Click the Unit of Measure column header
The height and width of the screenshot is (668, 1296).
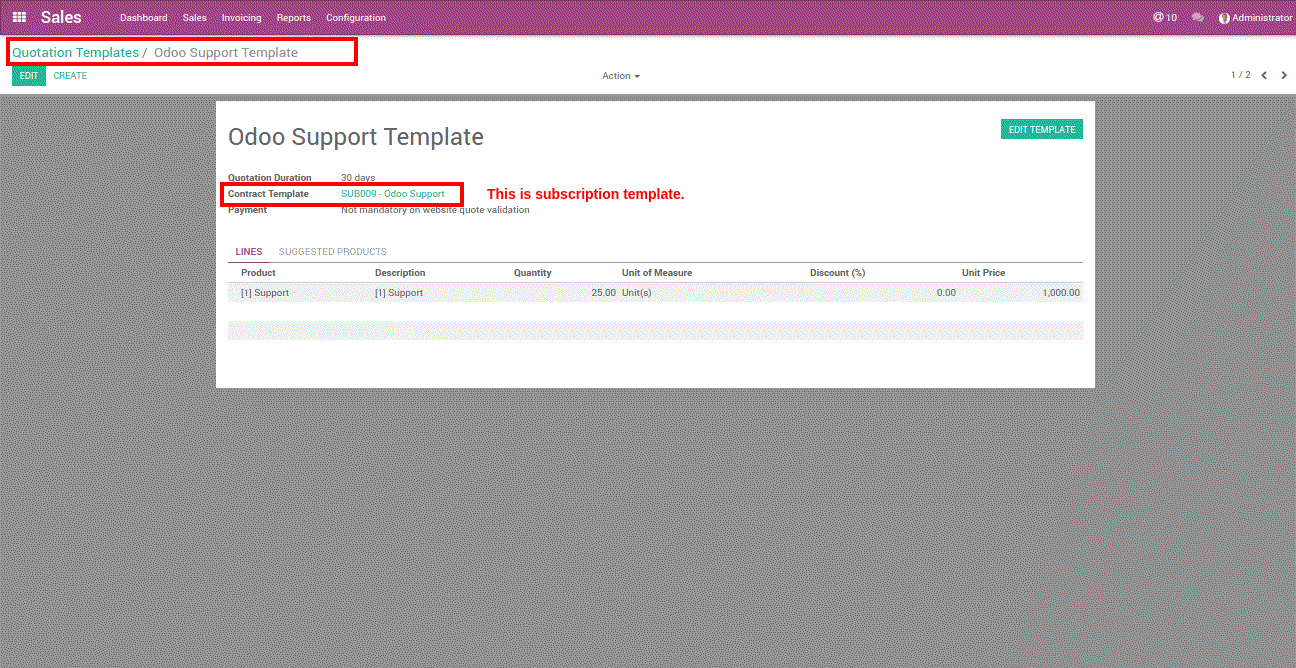click(x=657, y=273)
